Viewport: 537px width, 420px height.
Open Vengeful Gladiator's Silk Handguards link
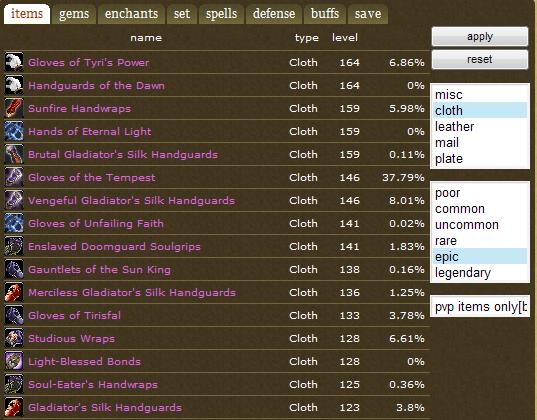point(132,200)
